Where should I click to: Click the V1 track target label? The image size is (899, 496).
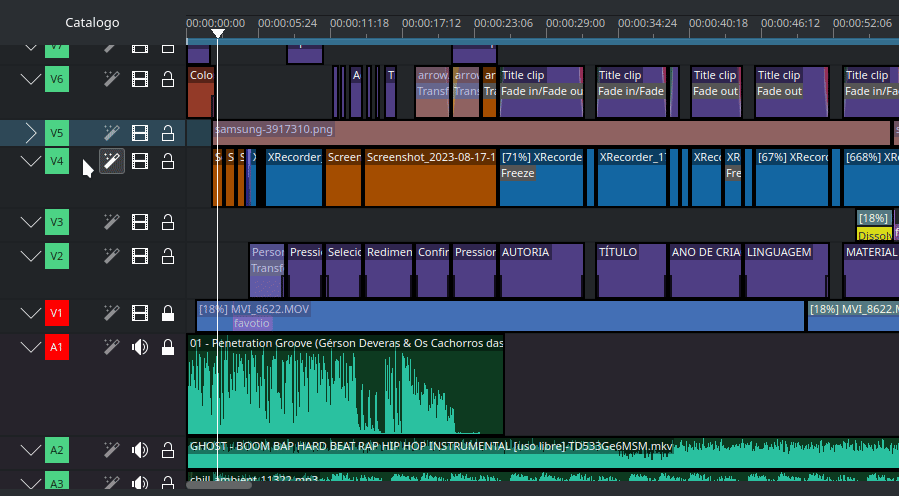coord(57,314)
